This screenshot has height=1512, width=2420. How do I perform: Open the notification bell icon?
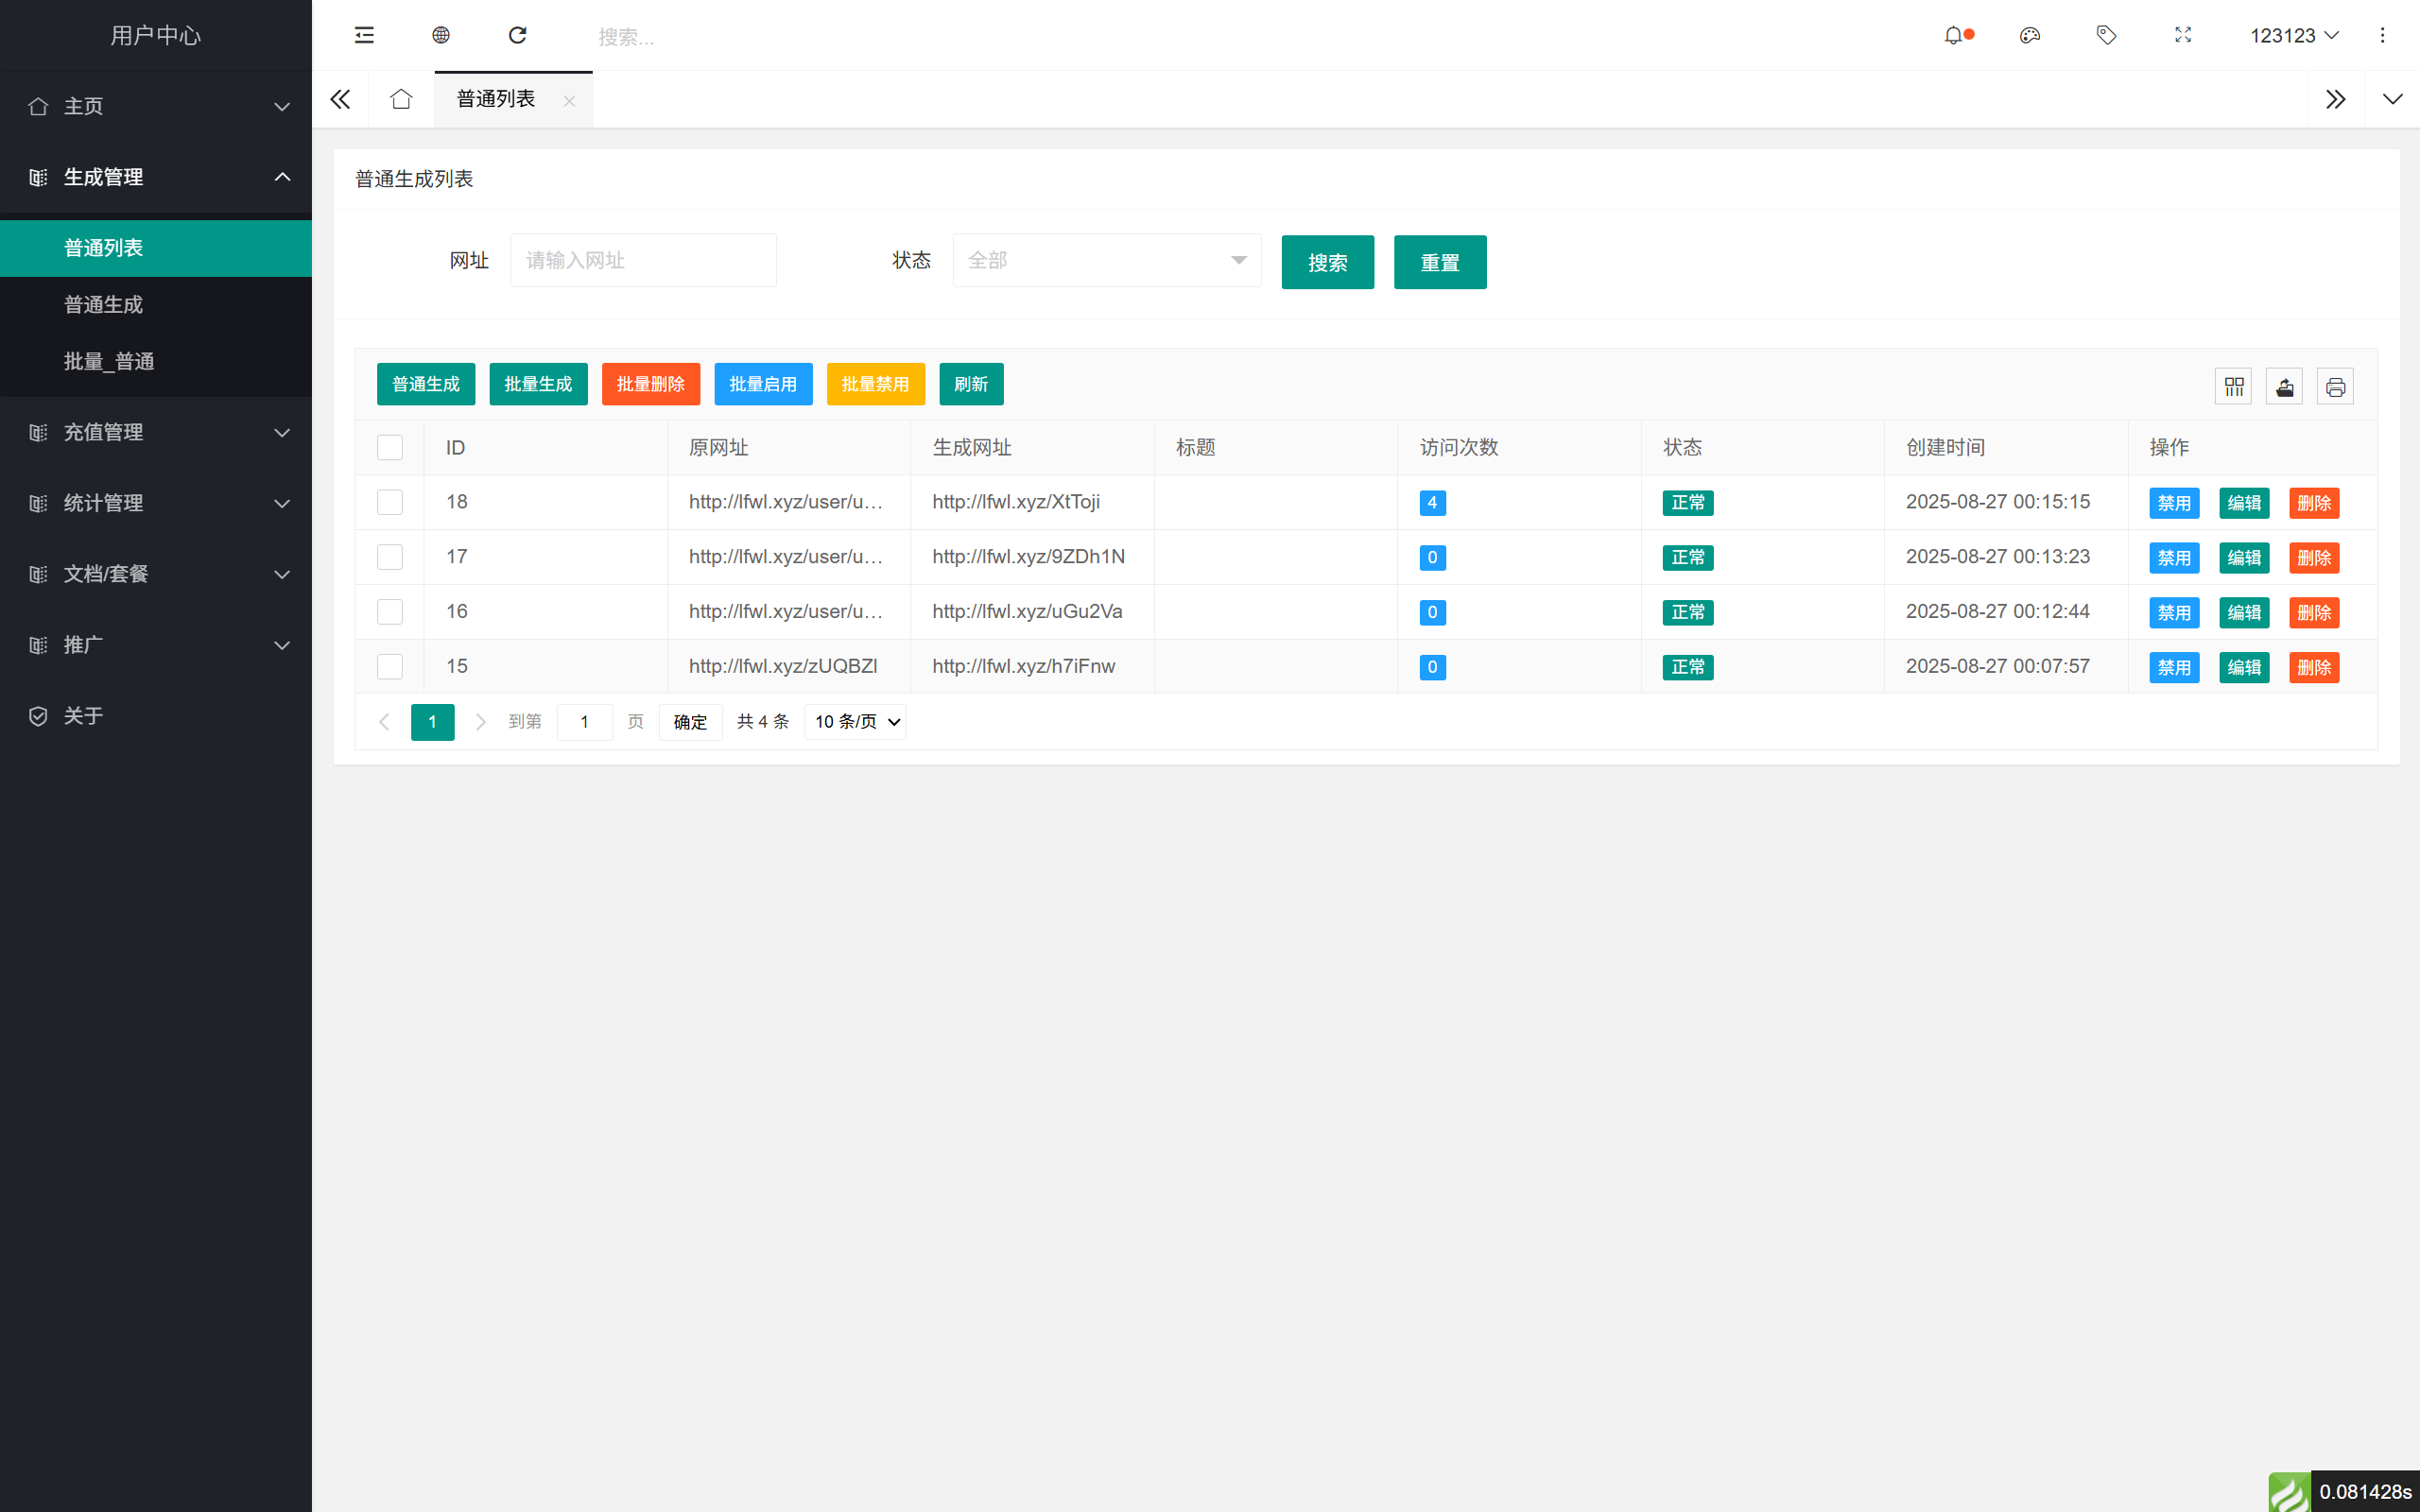click(1955, 35)
